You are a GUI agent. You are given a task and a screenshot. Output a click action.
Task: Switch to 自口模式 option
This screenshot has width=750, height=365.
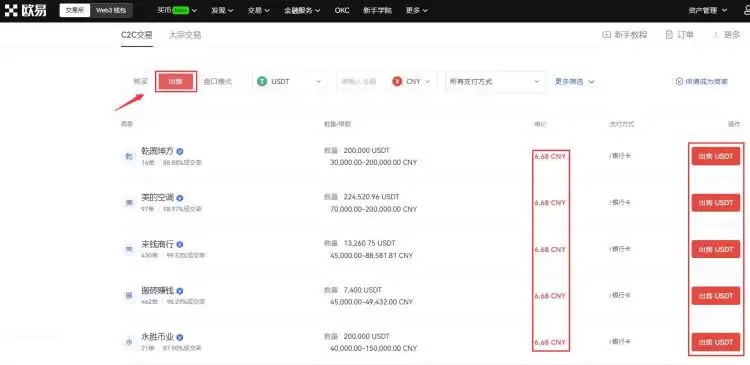[x=218, y=82]
